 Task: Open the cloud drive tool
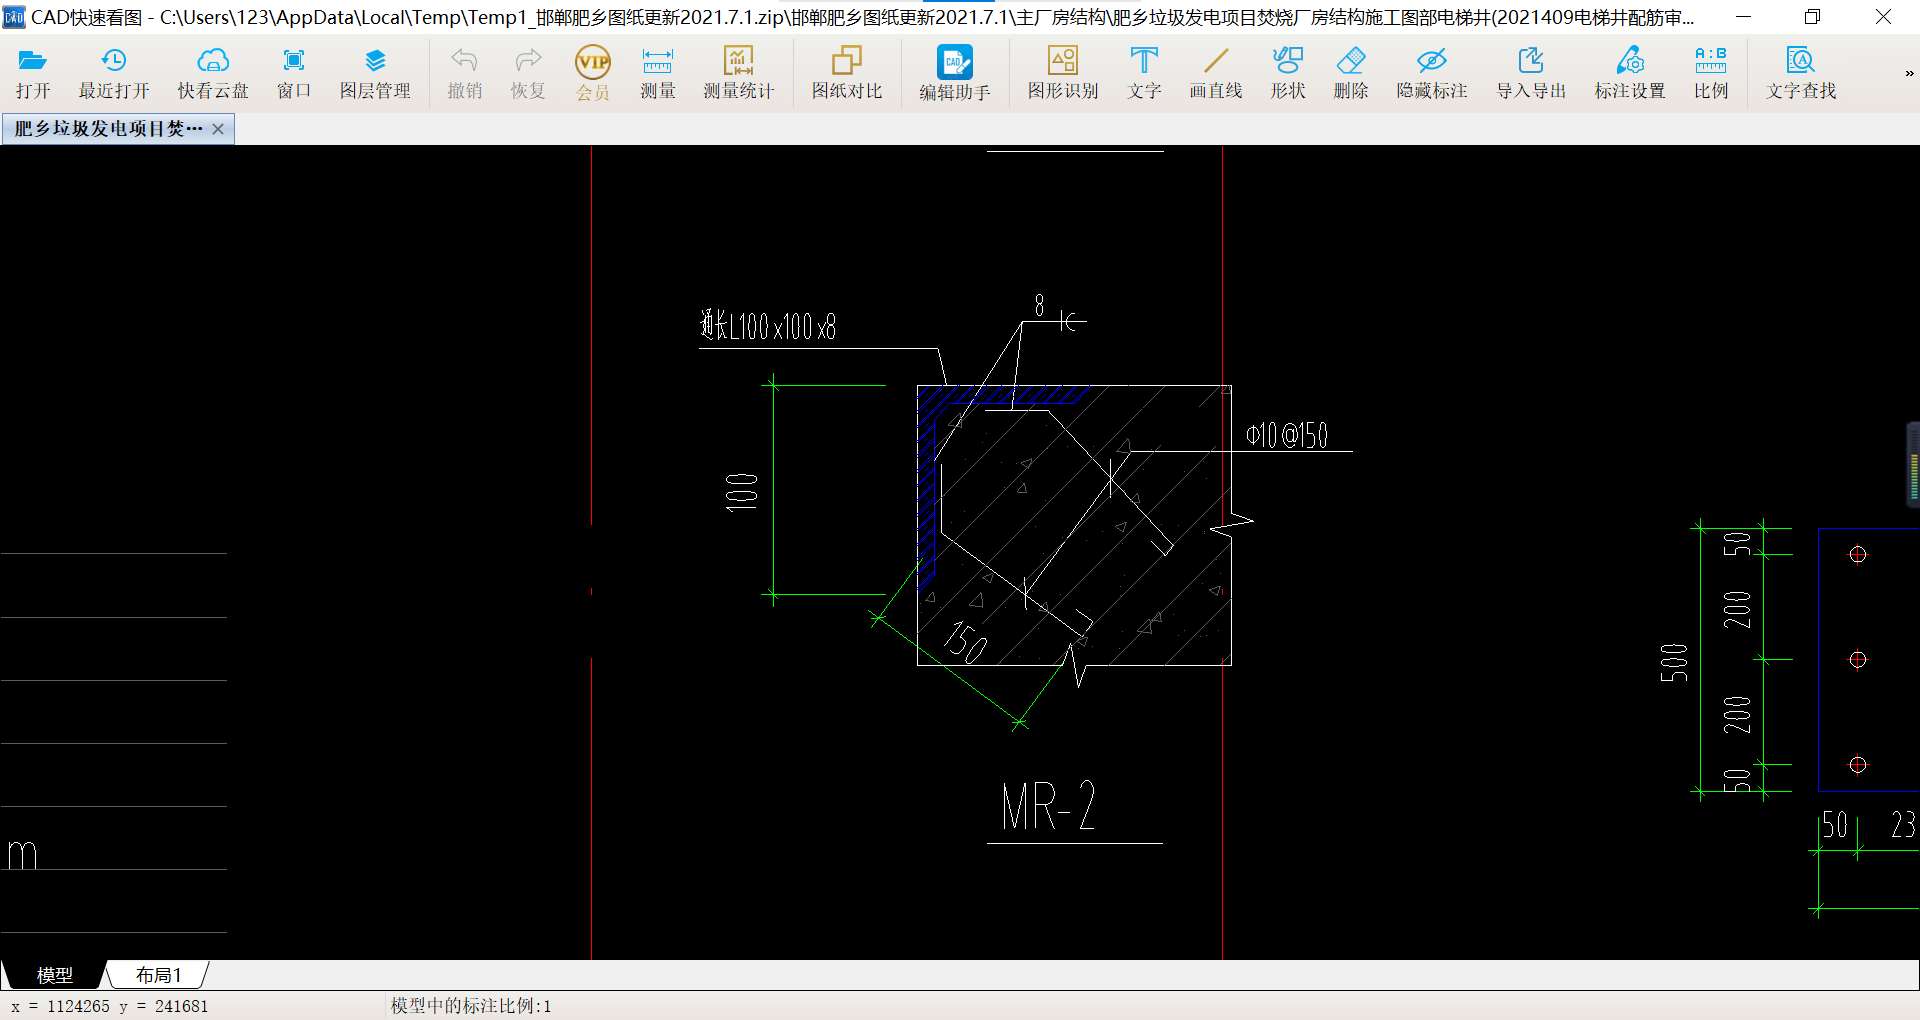coord(212,62)
